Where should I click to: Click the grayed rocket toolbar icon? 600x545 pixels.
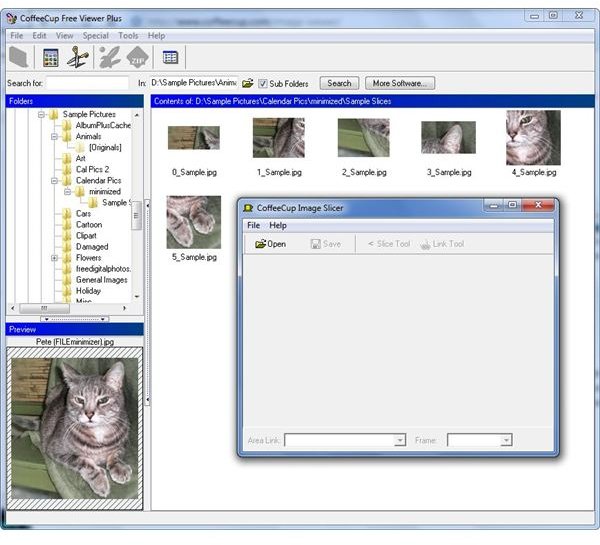(109, 57)
